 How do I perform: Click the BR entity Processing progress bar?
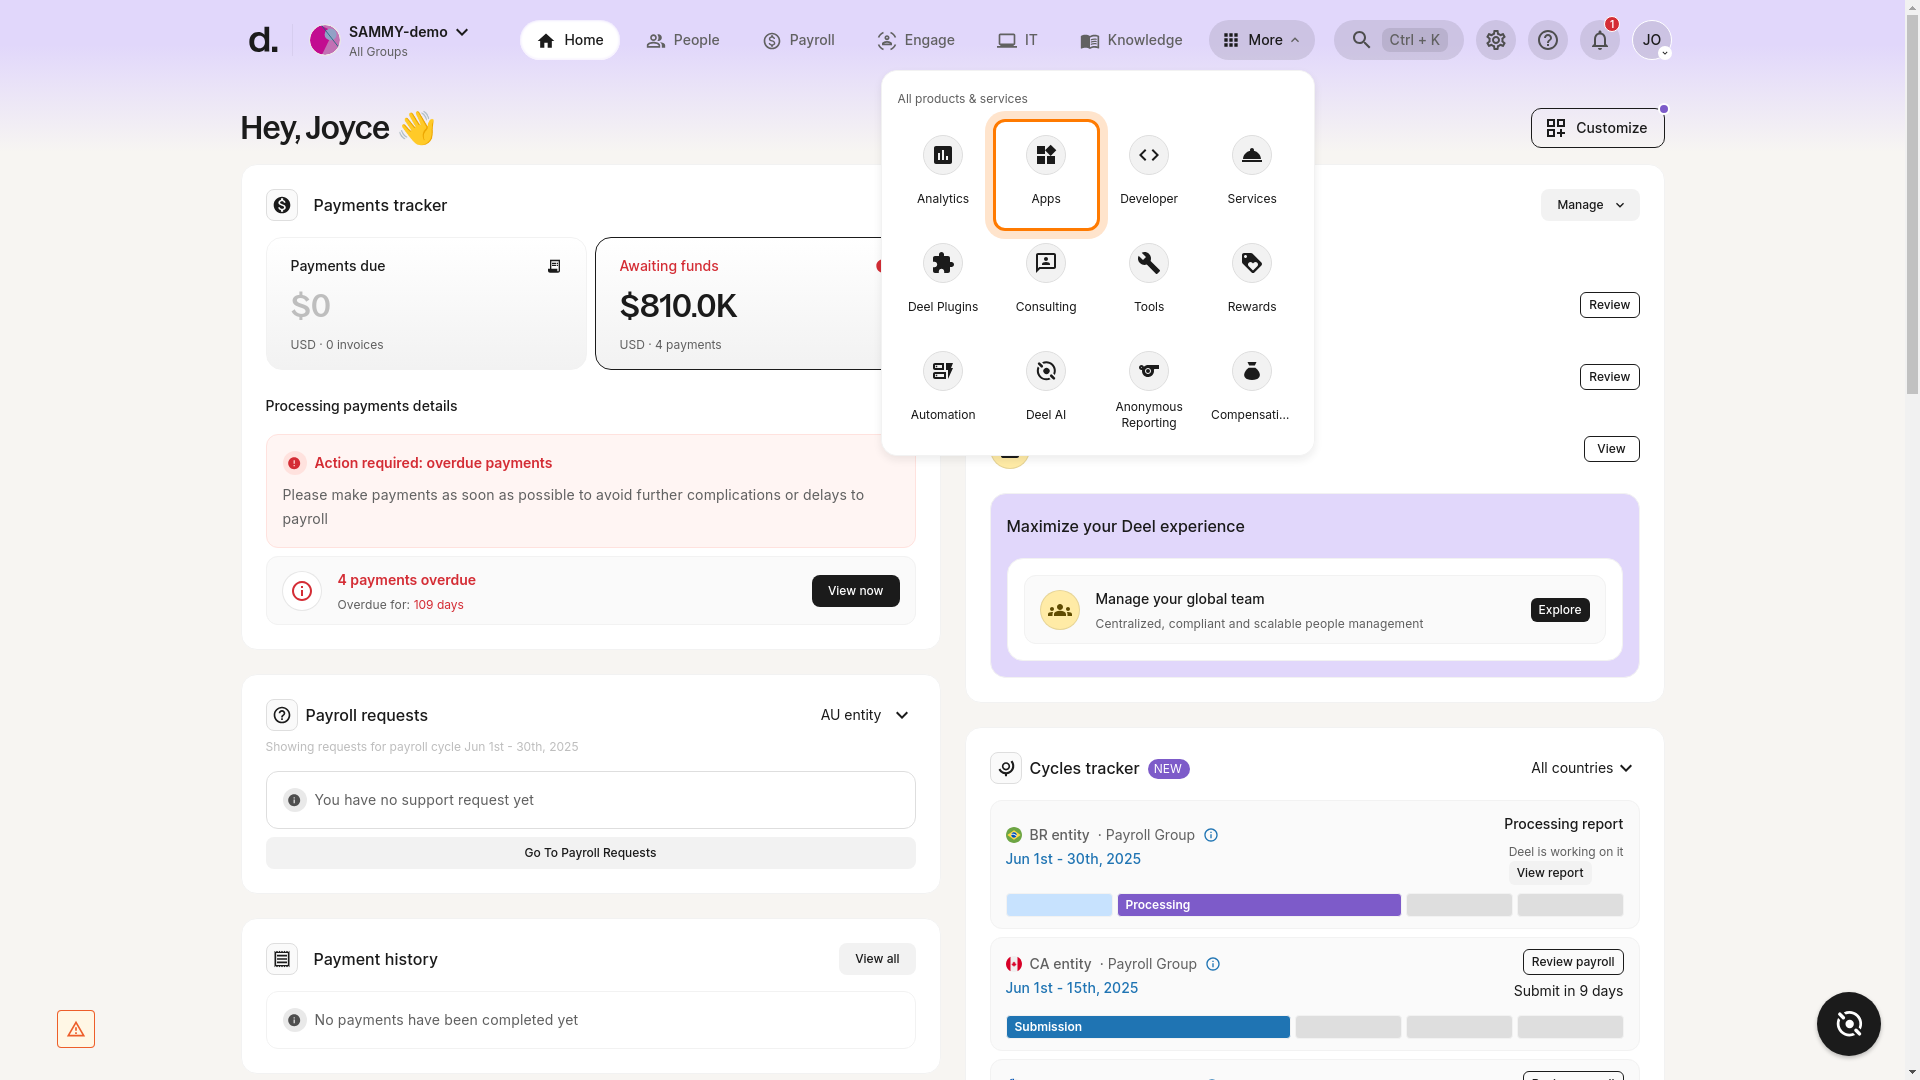pos(1258,905)
